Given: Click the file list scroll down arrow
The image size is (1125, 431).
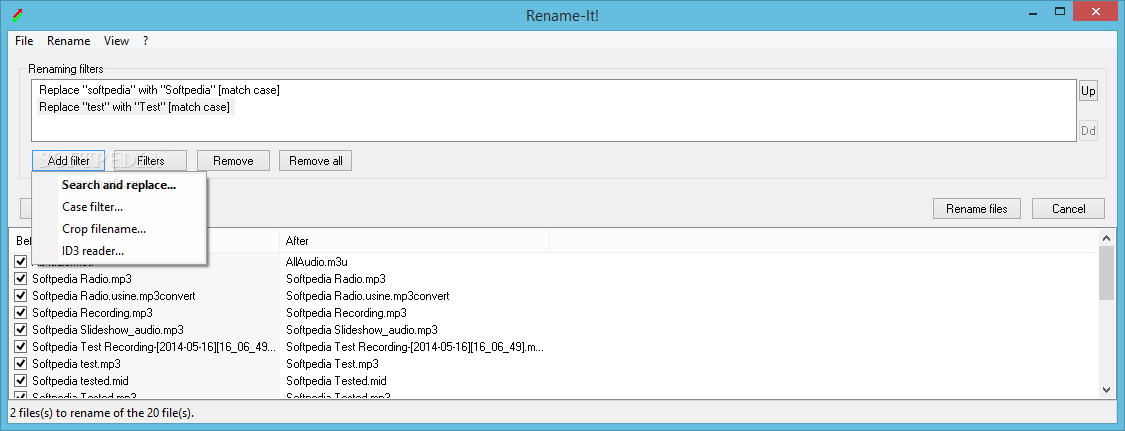Looking at the screenshot, I should point(1106,389).
